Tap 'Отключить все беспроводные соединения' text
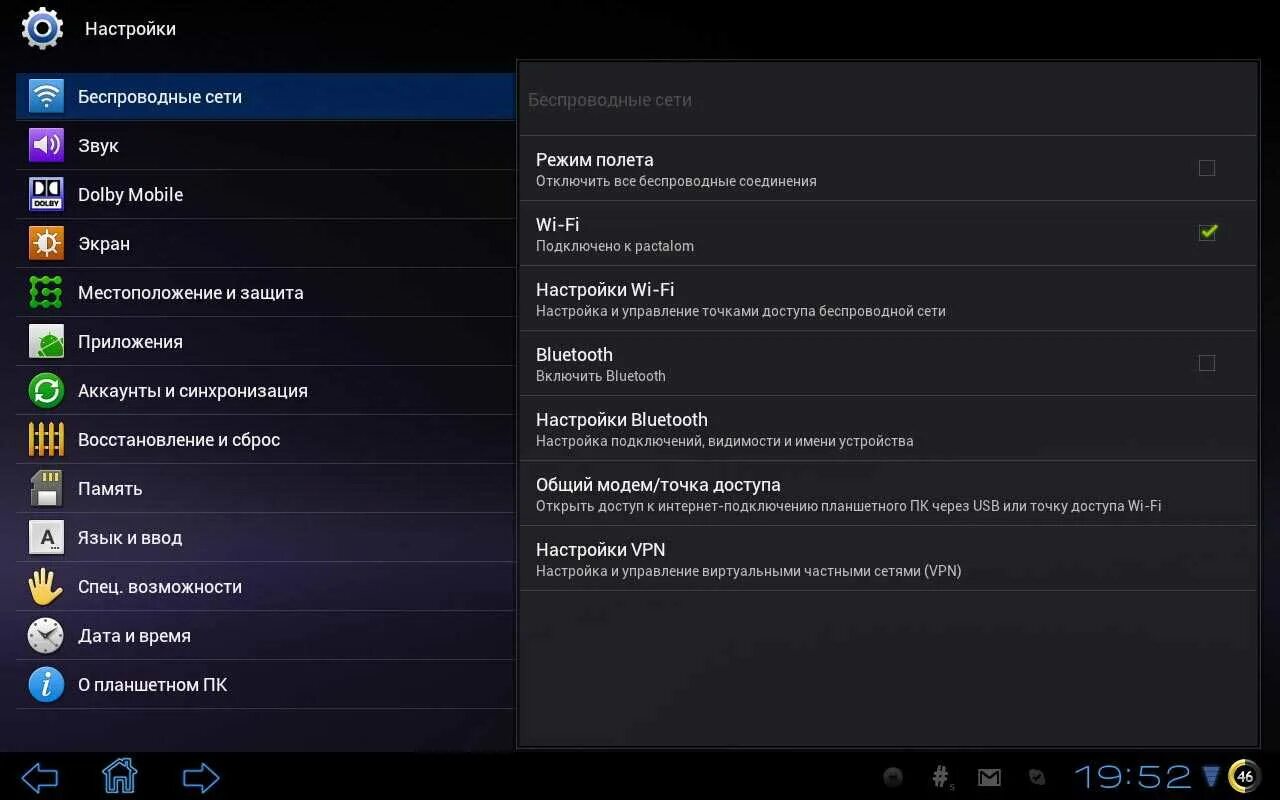1280x800 pixels. tap(676, 181)
